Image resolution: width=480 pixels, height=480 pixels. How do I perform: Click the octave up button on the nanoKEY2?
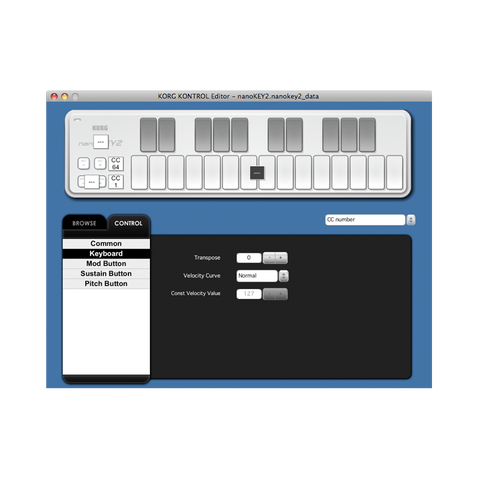coord(100,164)
